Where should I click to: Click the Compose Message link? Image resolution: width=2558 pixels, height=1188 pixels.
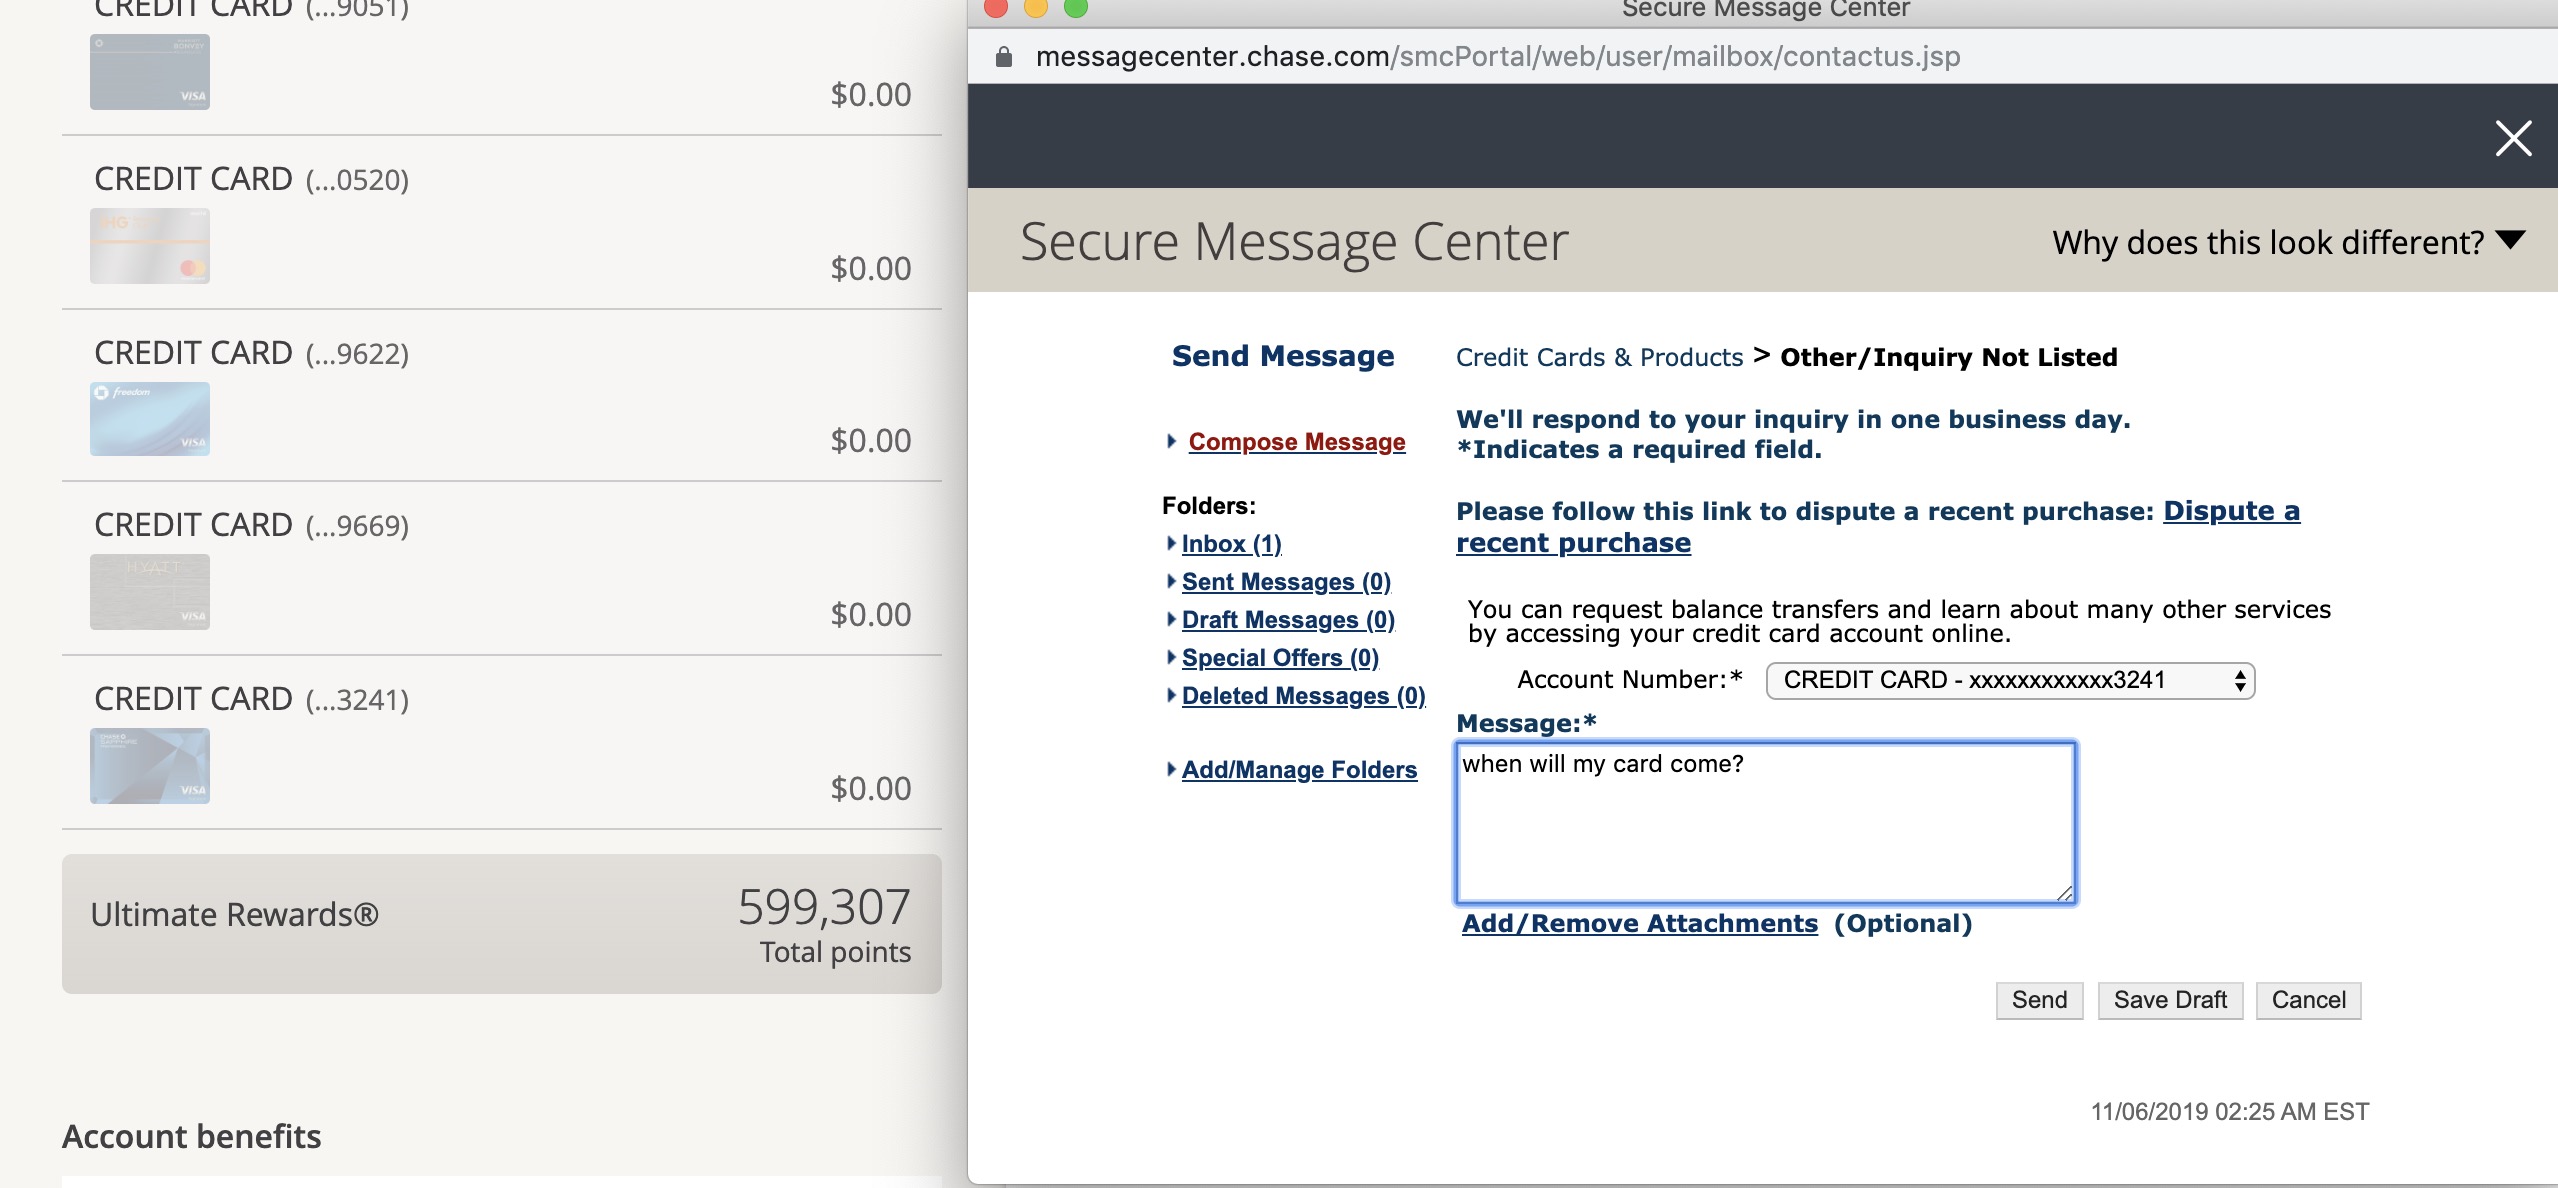(x=1295, y=441)
